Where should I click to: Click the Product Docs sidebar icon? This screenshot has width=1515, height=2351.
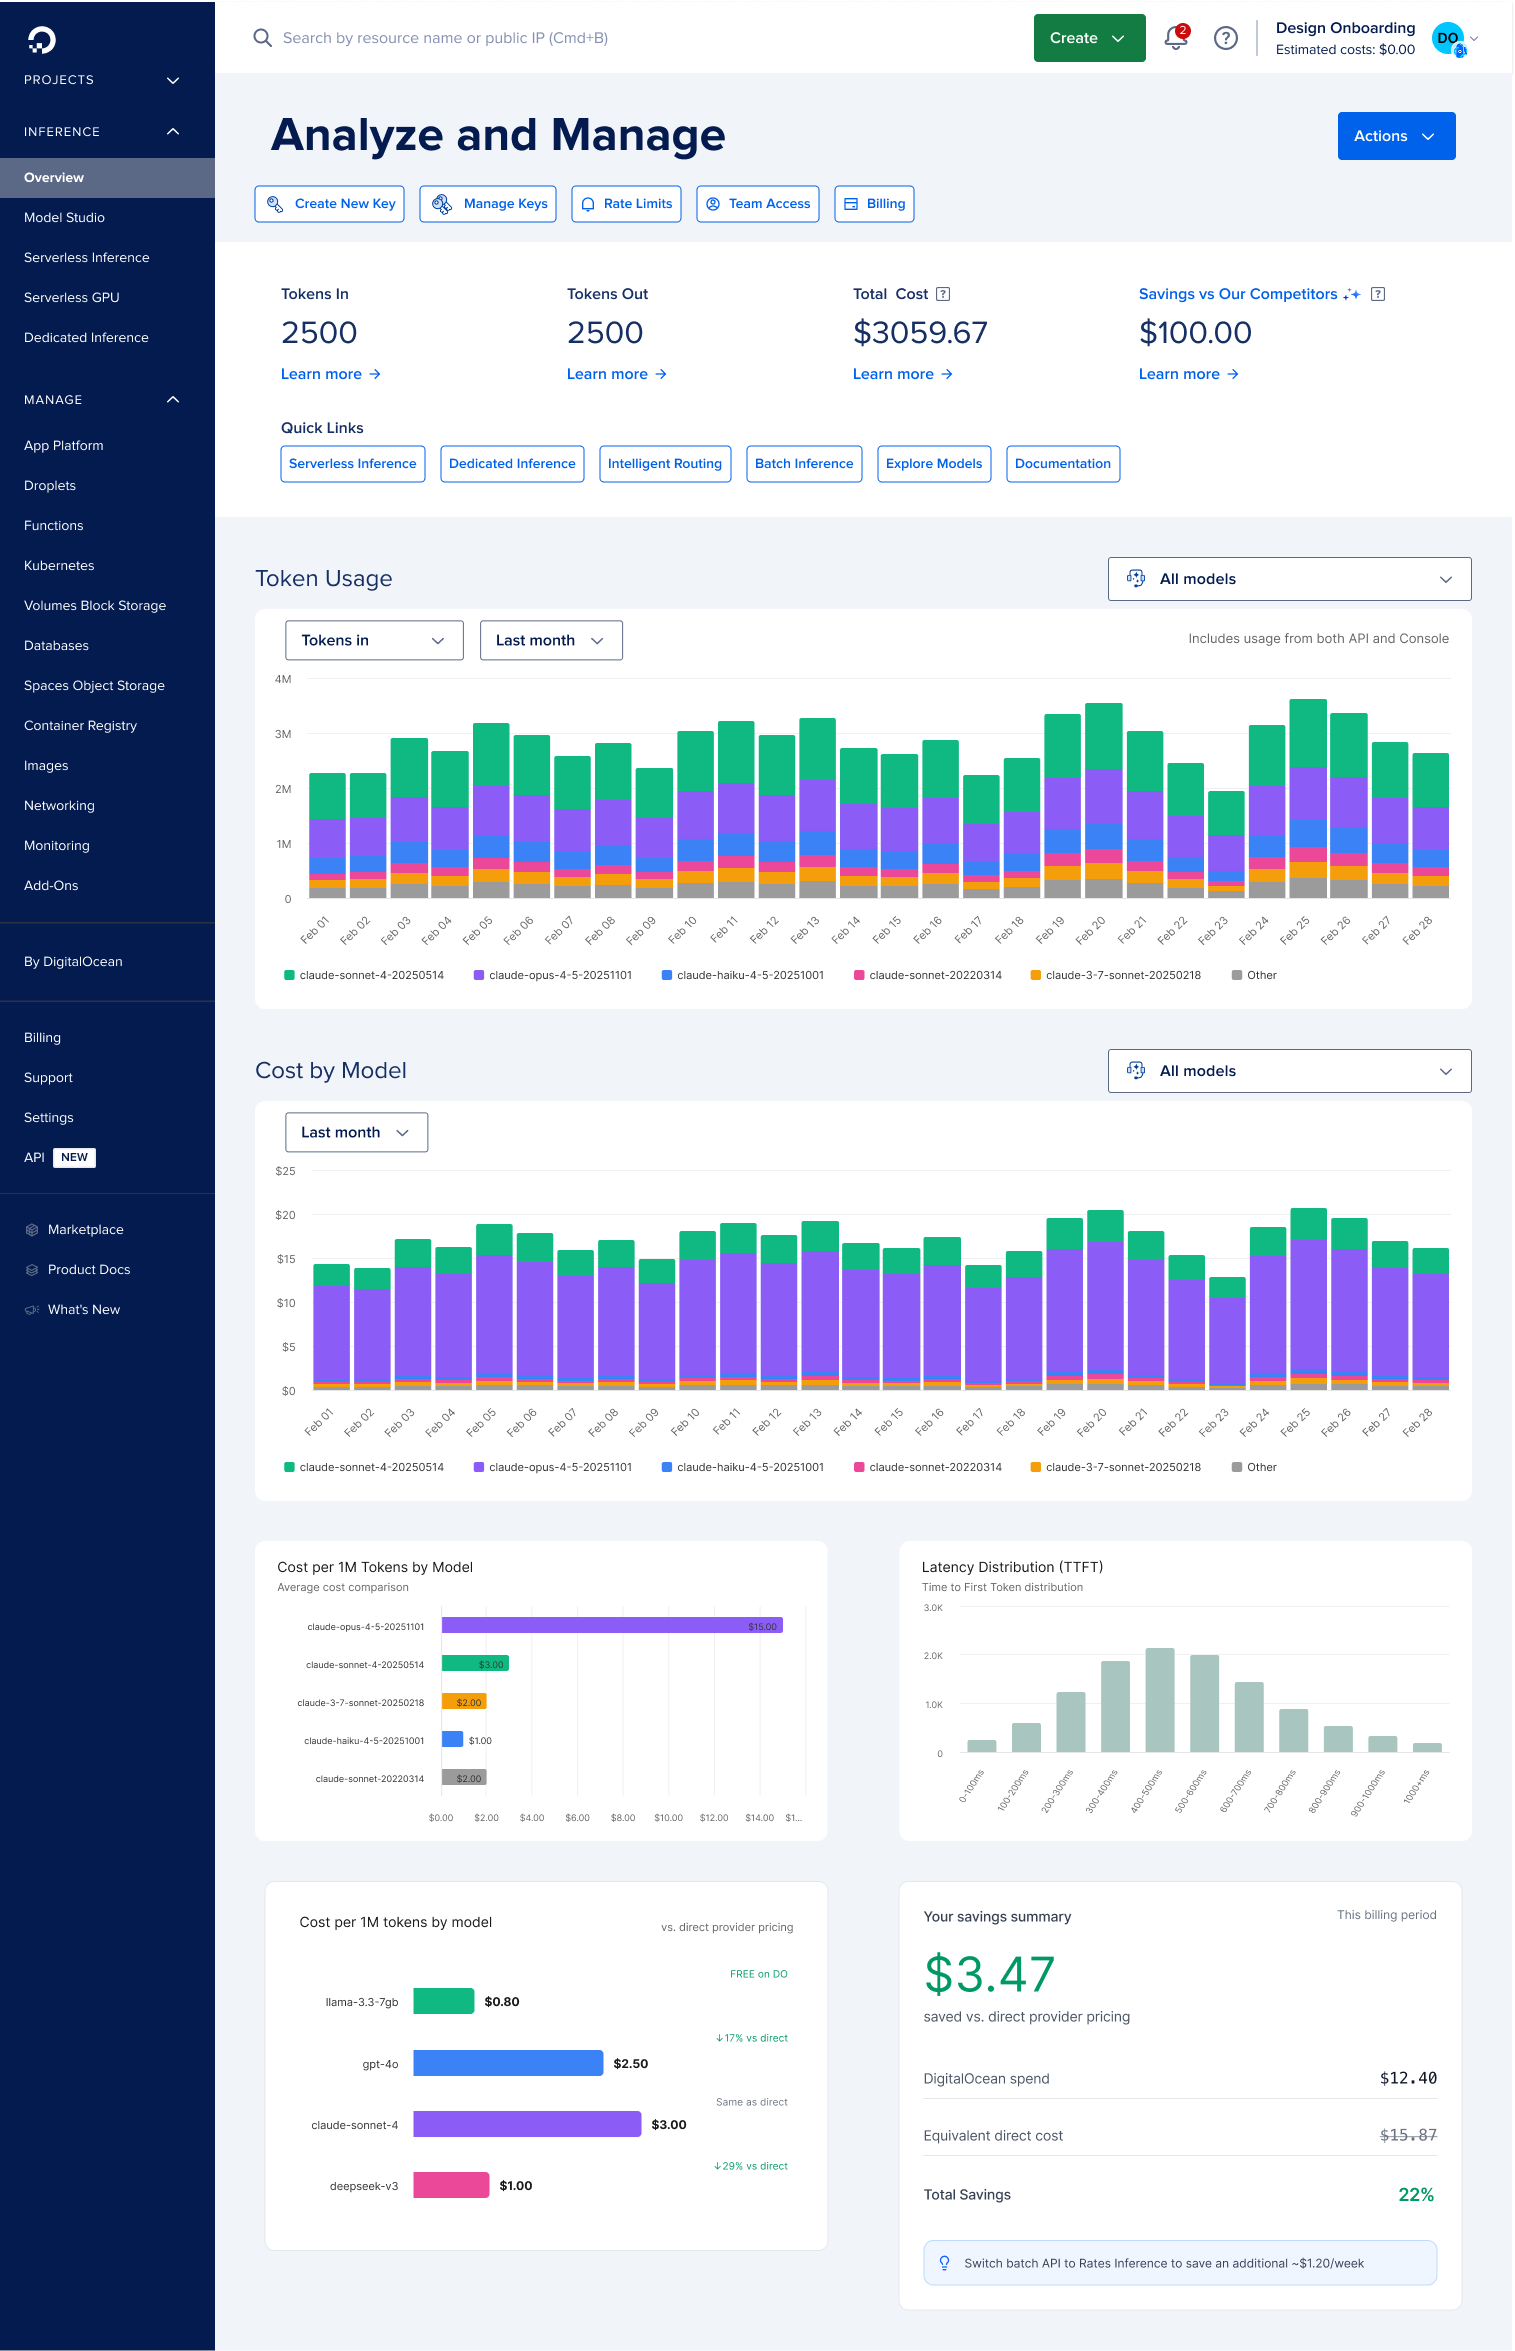32,1270
